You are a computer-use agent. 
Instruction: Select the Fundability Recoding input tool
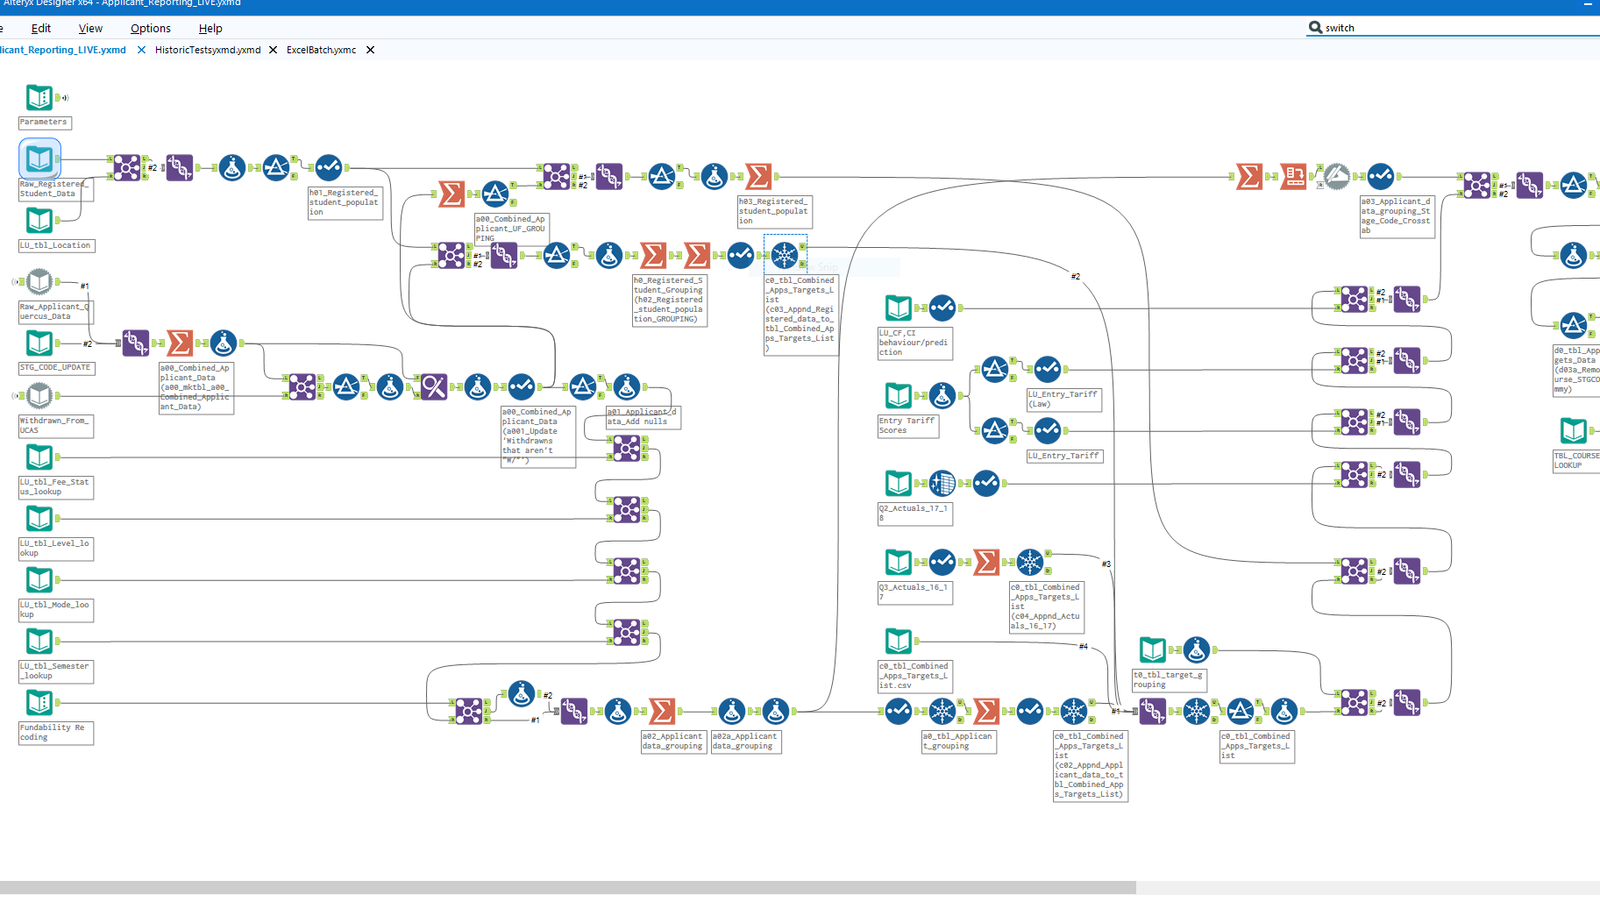[39, 702]
